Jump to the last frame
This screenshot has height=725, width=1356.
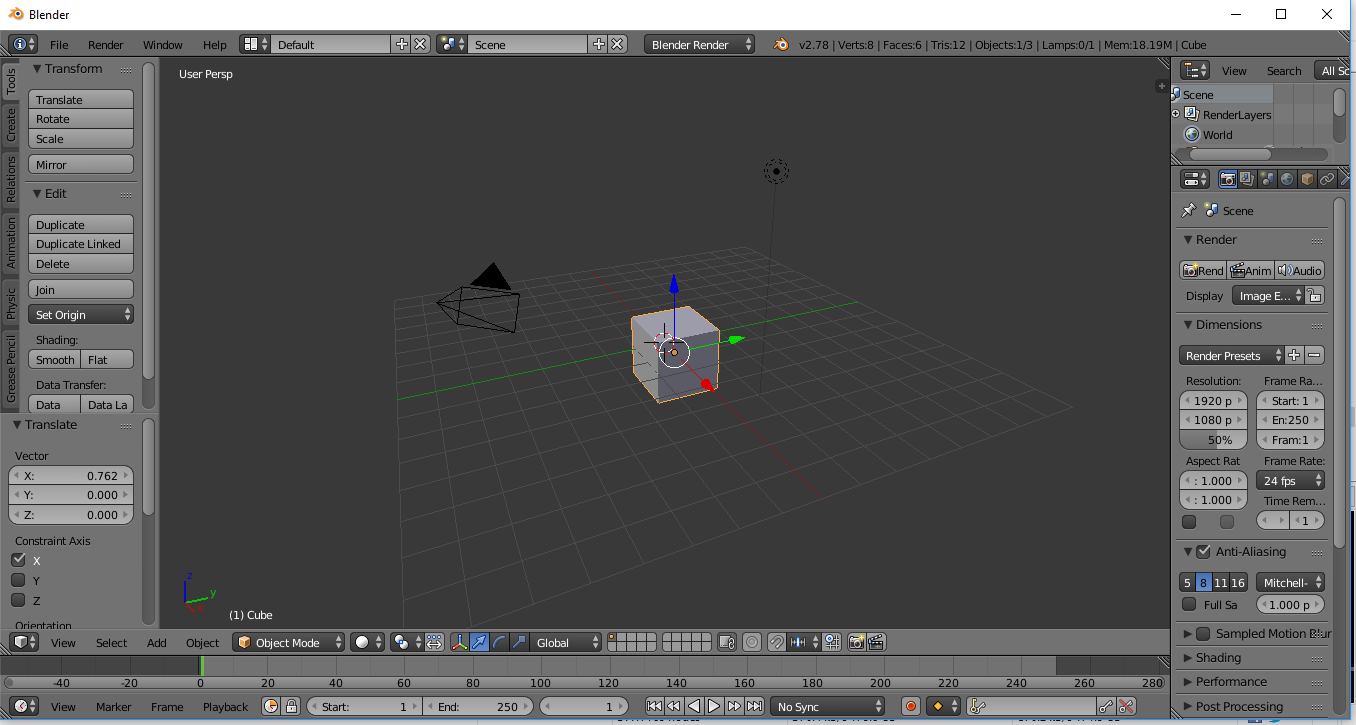point(755,706)
